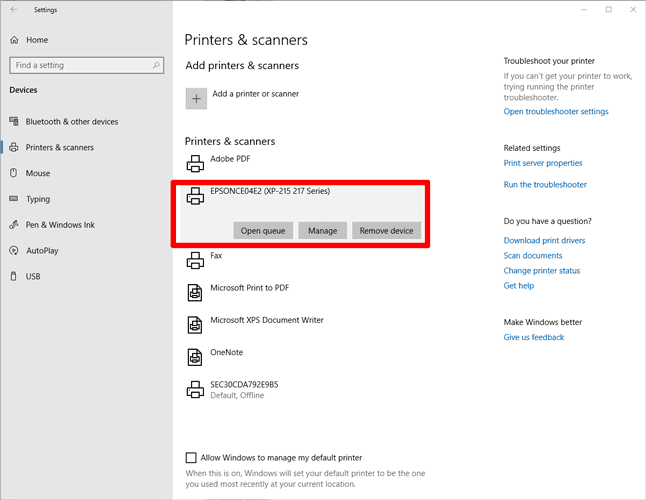This screenshot has height=500, width=646.
Task: Click the Pen & Windows Ink icon
Action: click(14, 224)
